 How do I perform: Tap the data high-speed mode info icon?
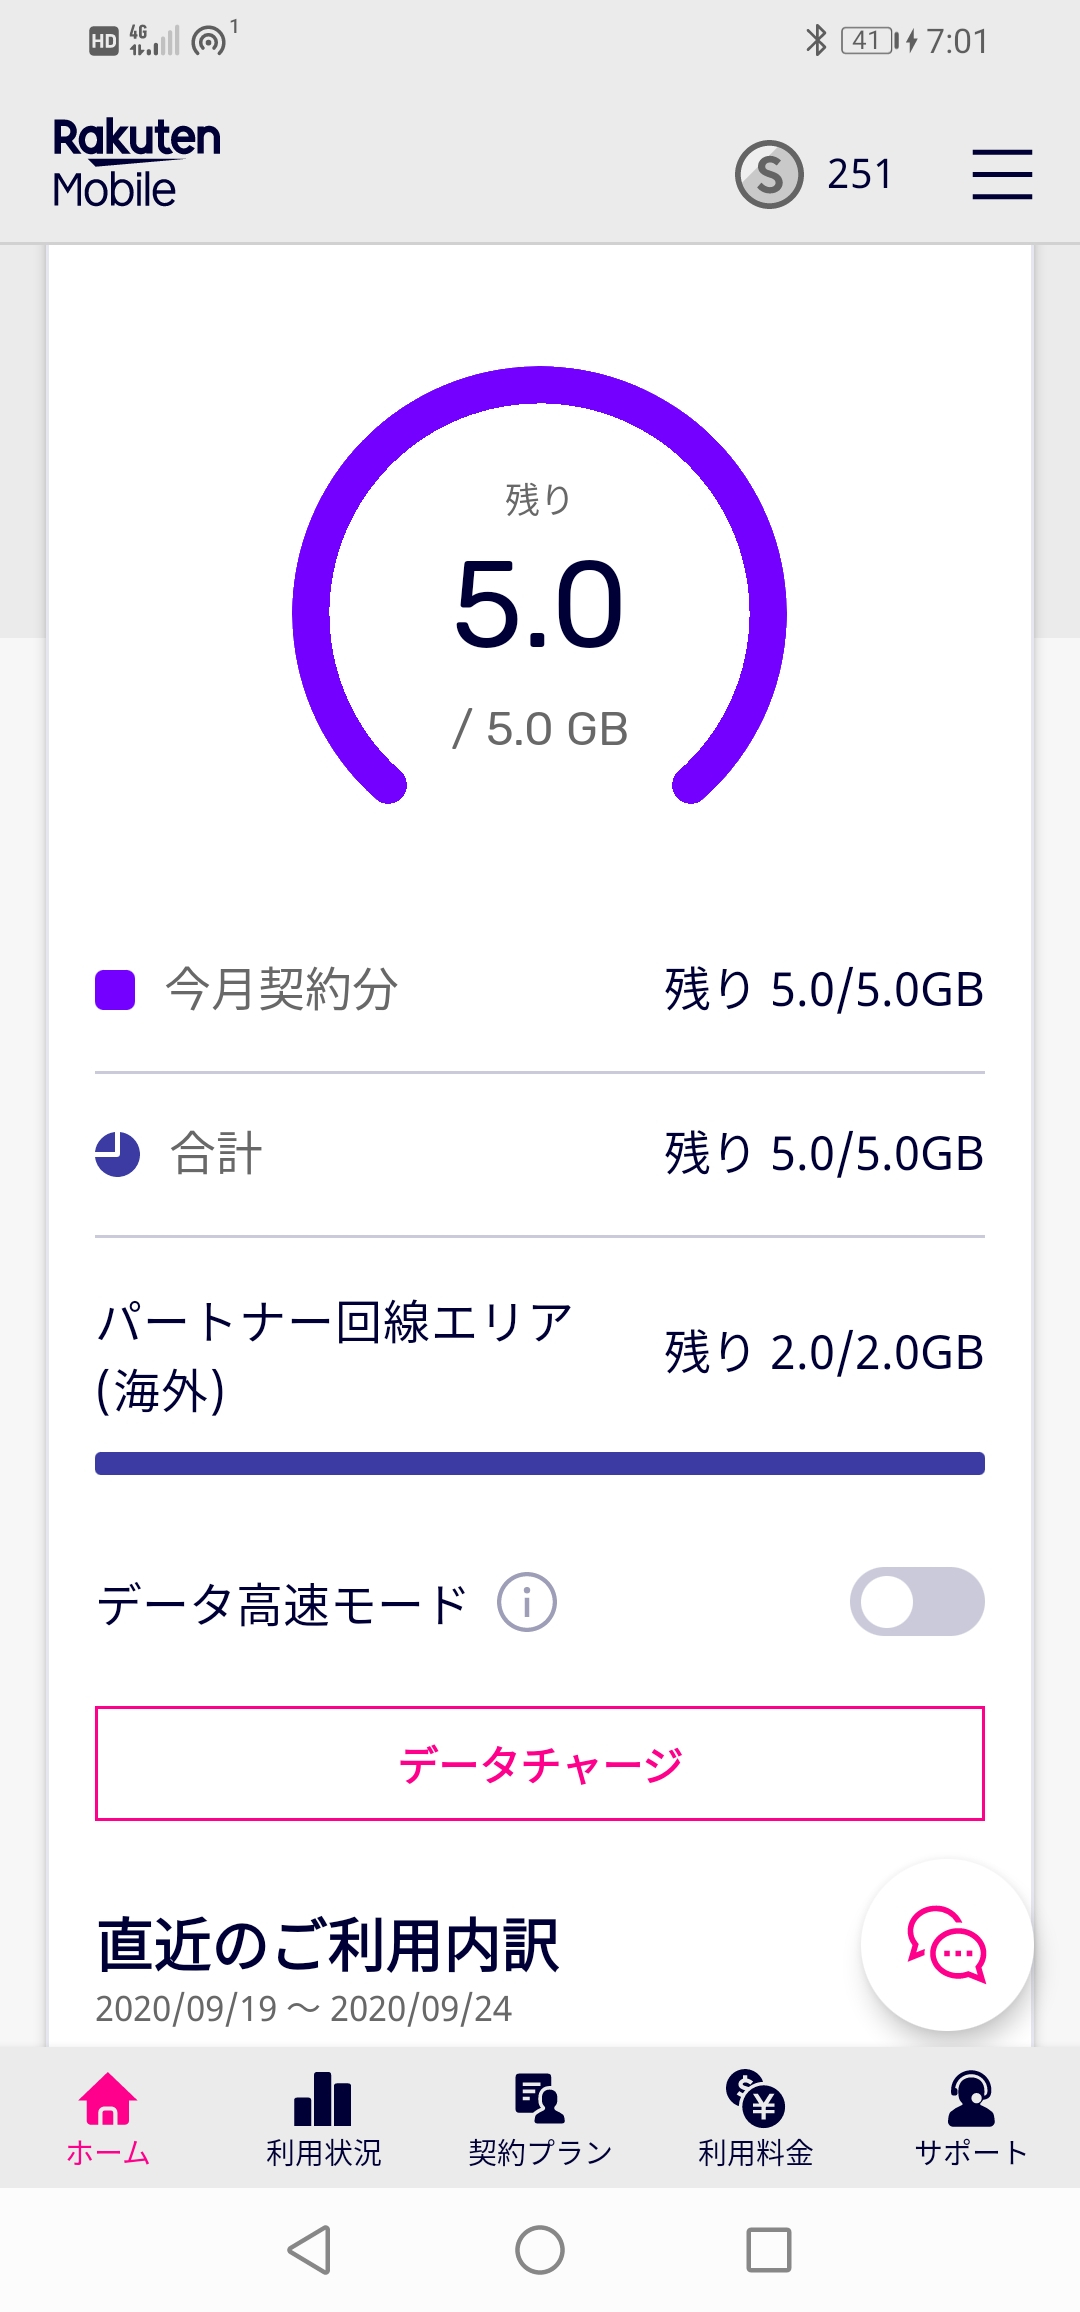[x=527, y=1602]
